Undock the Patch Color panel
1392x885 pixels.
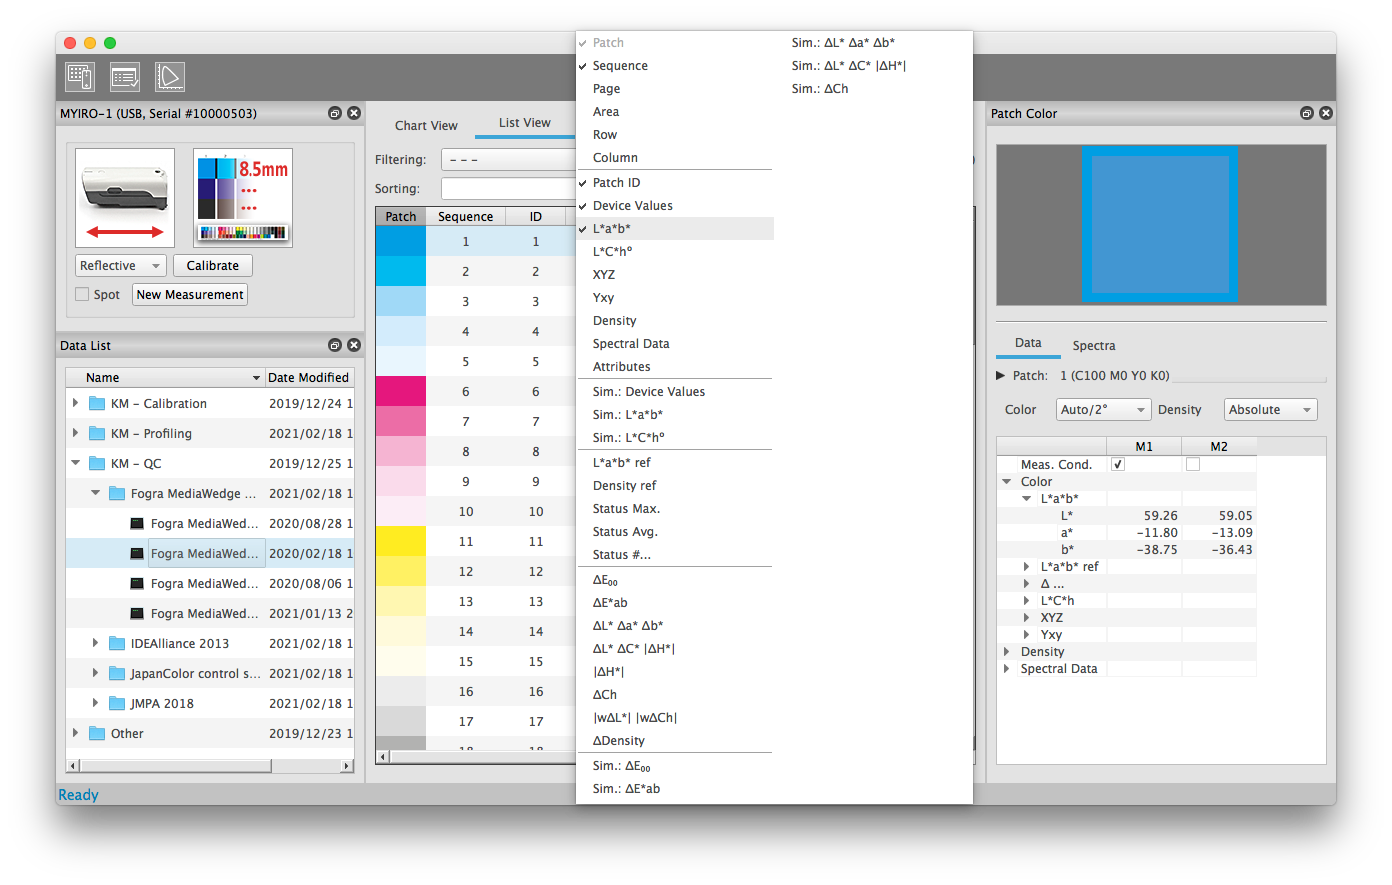[1306, 114]
